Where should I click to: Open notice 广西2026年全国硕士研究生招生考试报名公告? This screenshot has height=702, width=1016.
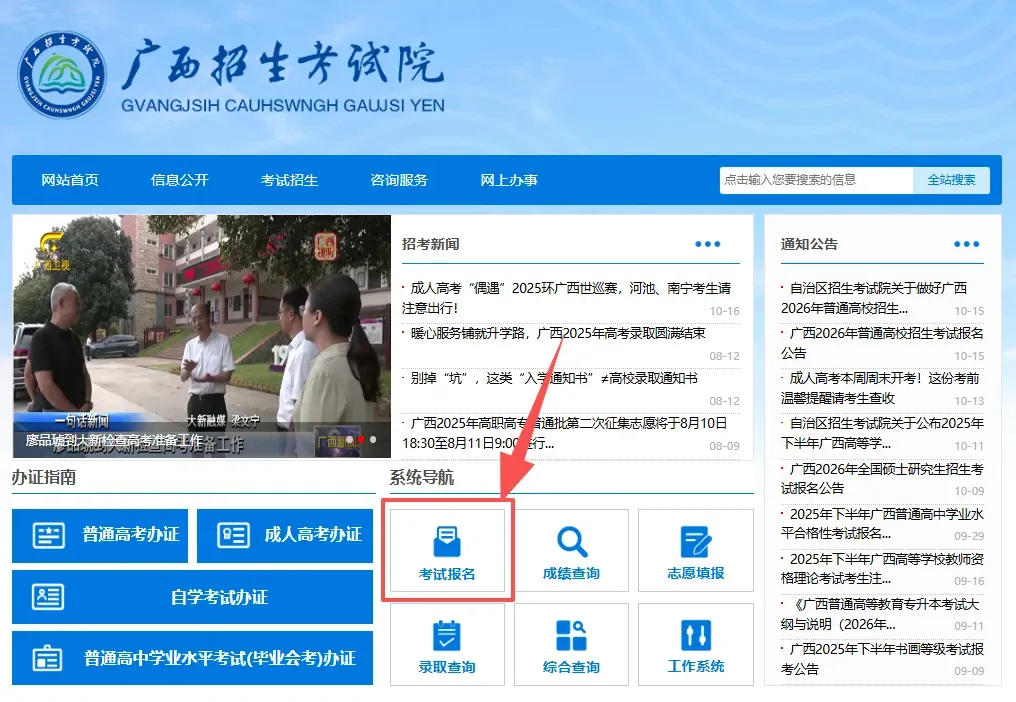[x=882, y=478]
